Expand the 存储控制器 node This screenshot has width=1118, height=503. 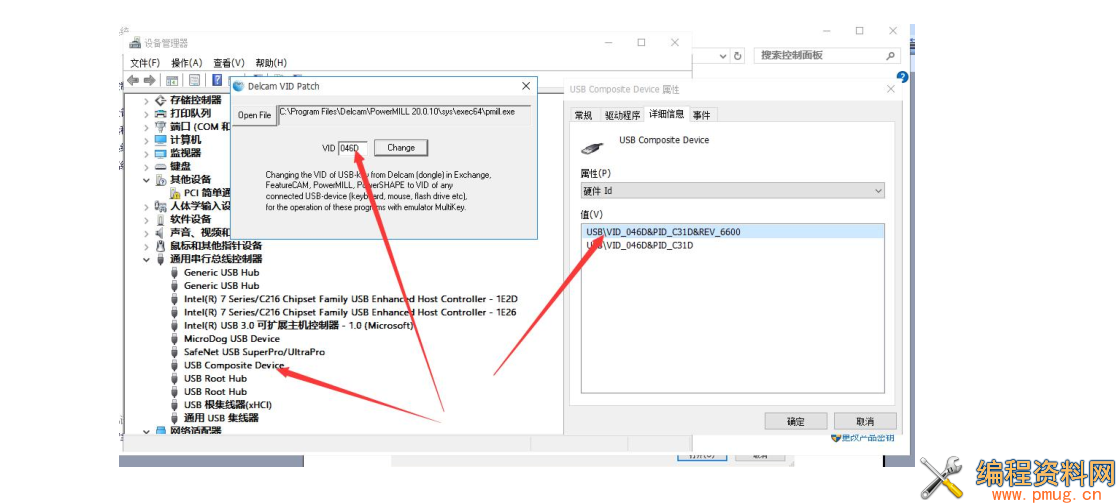click(146, 100)
